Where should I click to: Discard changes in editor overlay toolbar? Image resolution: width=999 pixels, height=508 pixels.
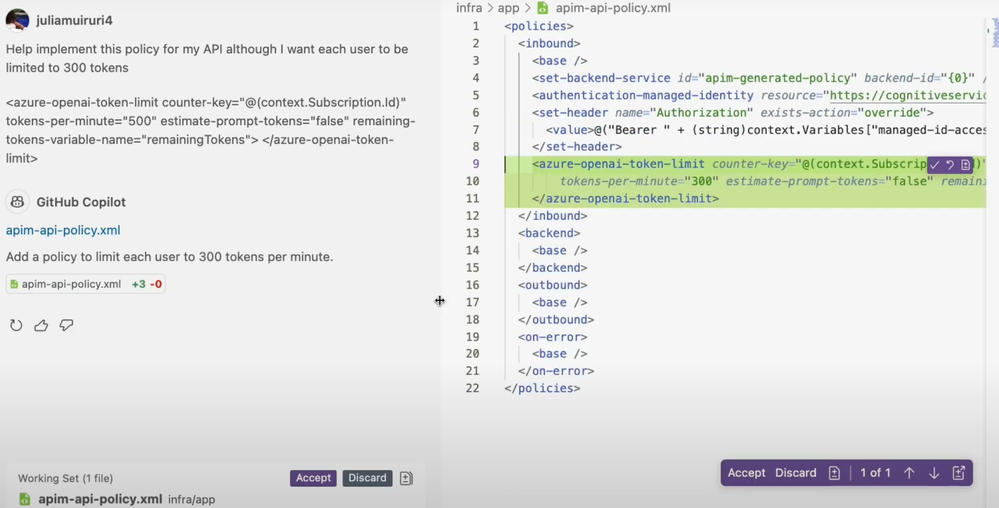tap(796, 473)
